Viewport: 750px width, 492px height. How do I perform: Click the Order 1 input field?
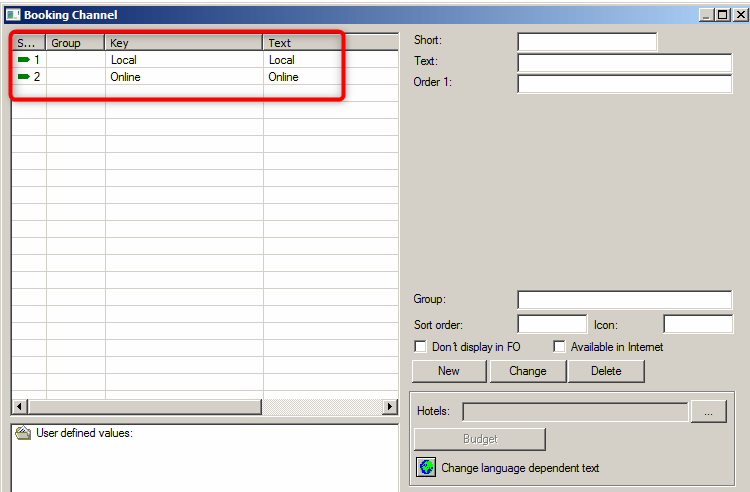point(624,83)
